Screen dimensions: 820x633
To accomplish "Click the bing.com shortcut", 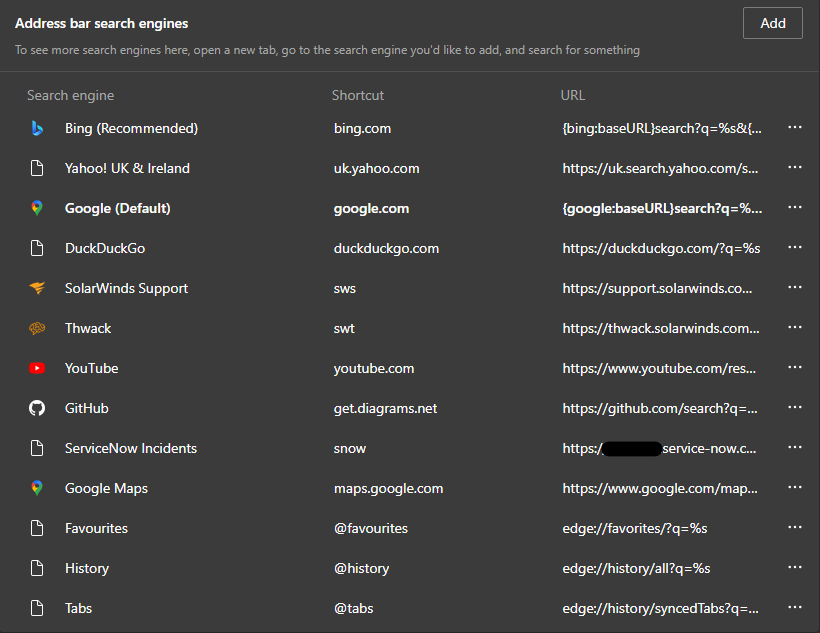I will (362, 129).
